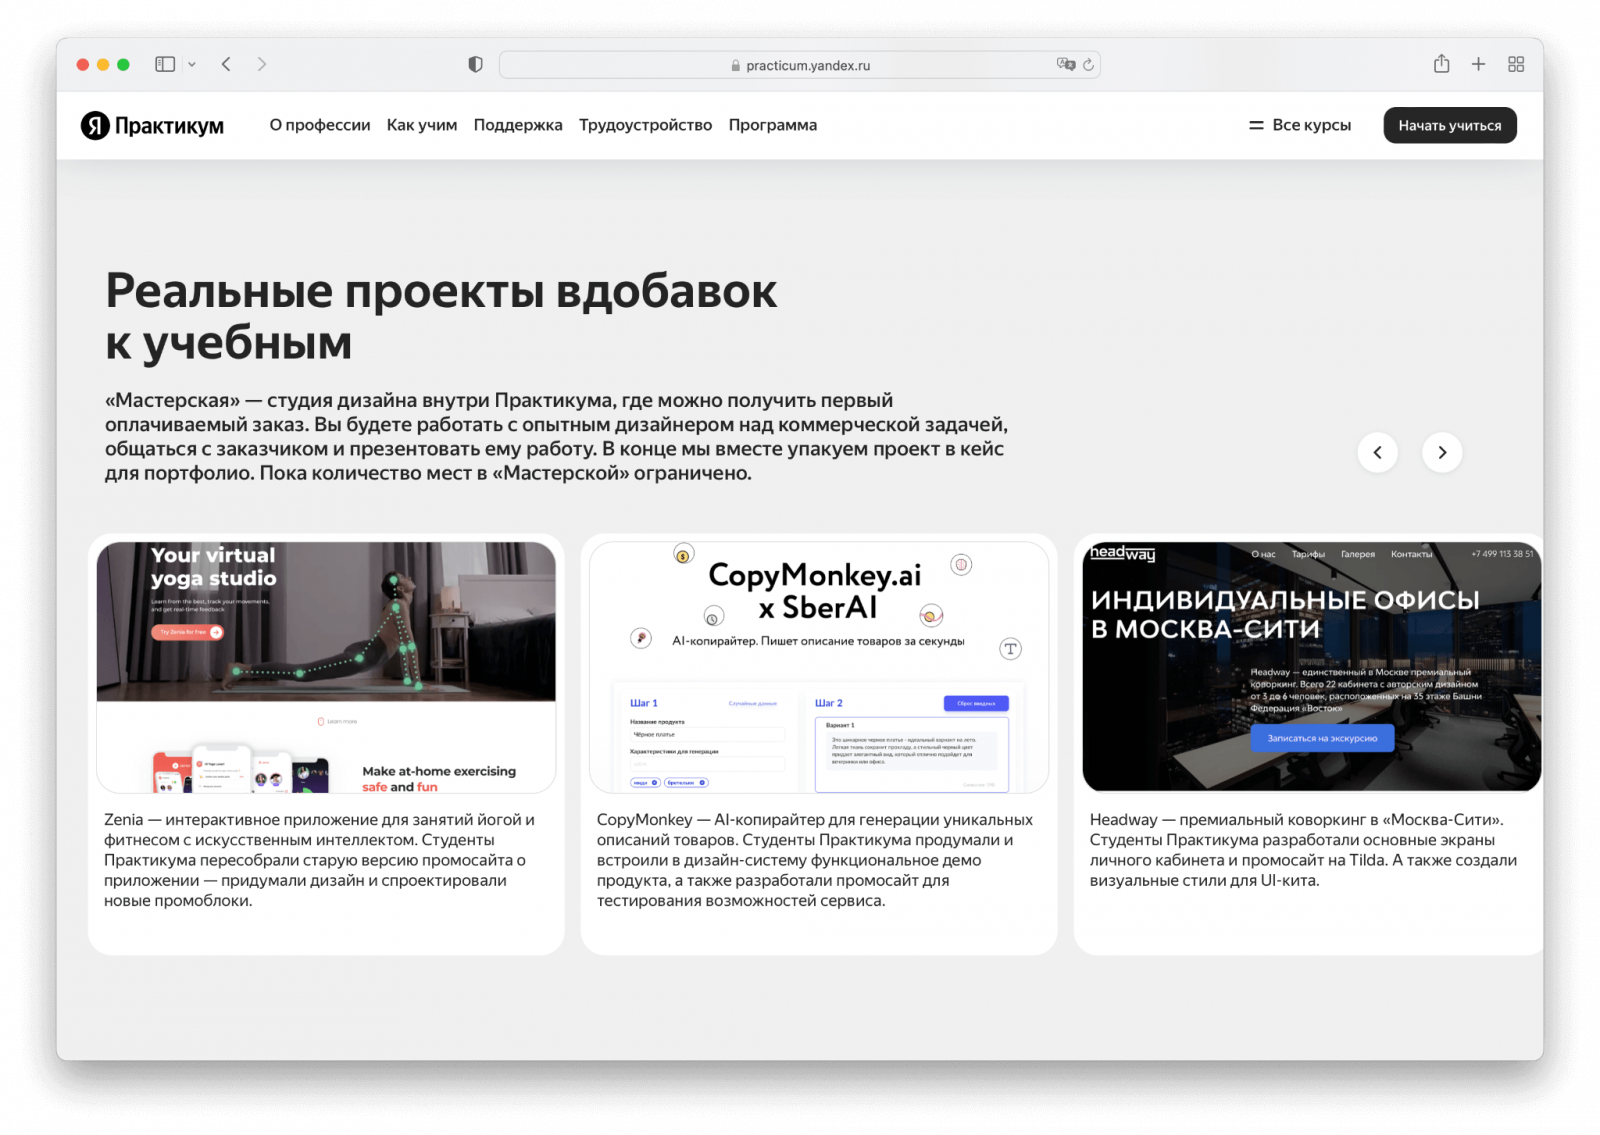This screenshot has width=1600, height=1135.
Task: Click О нас in Headway thumbnail
Action: 1263,554
